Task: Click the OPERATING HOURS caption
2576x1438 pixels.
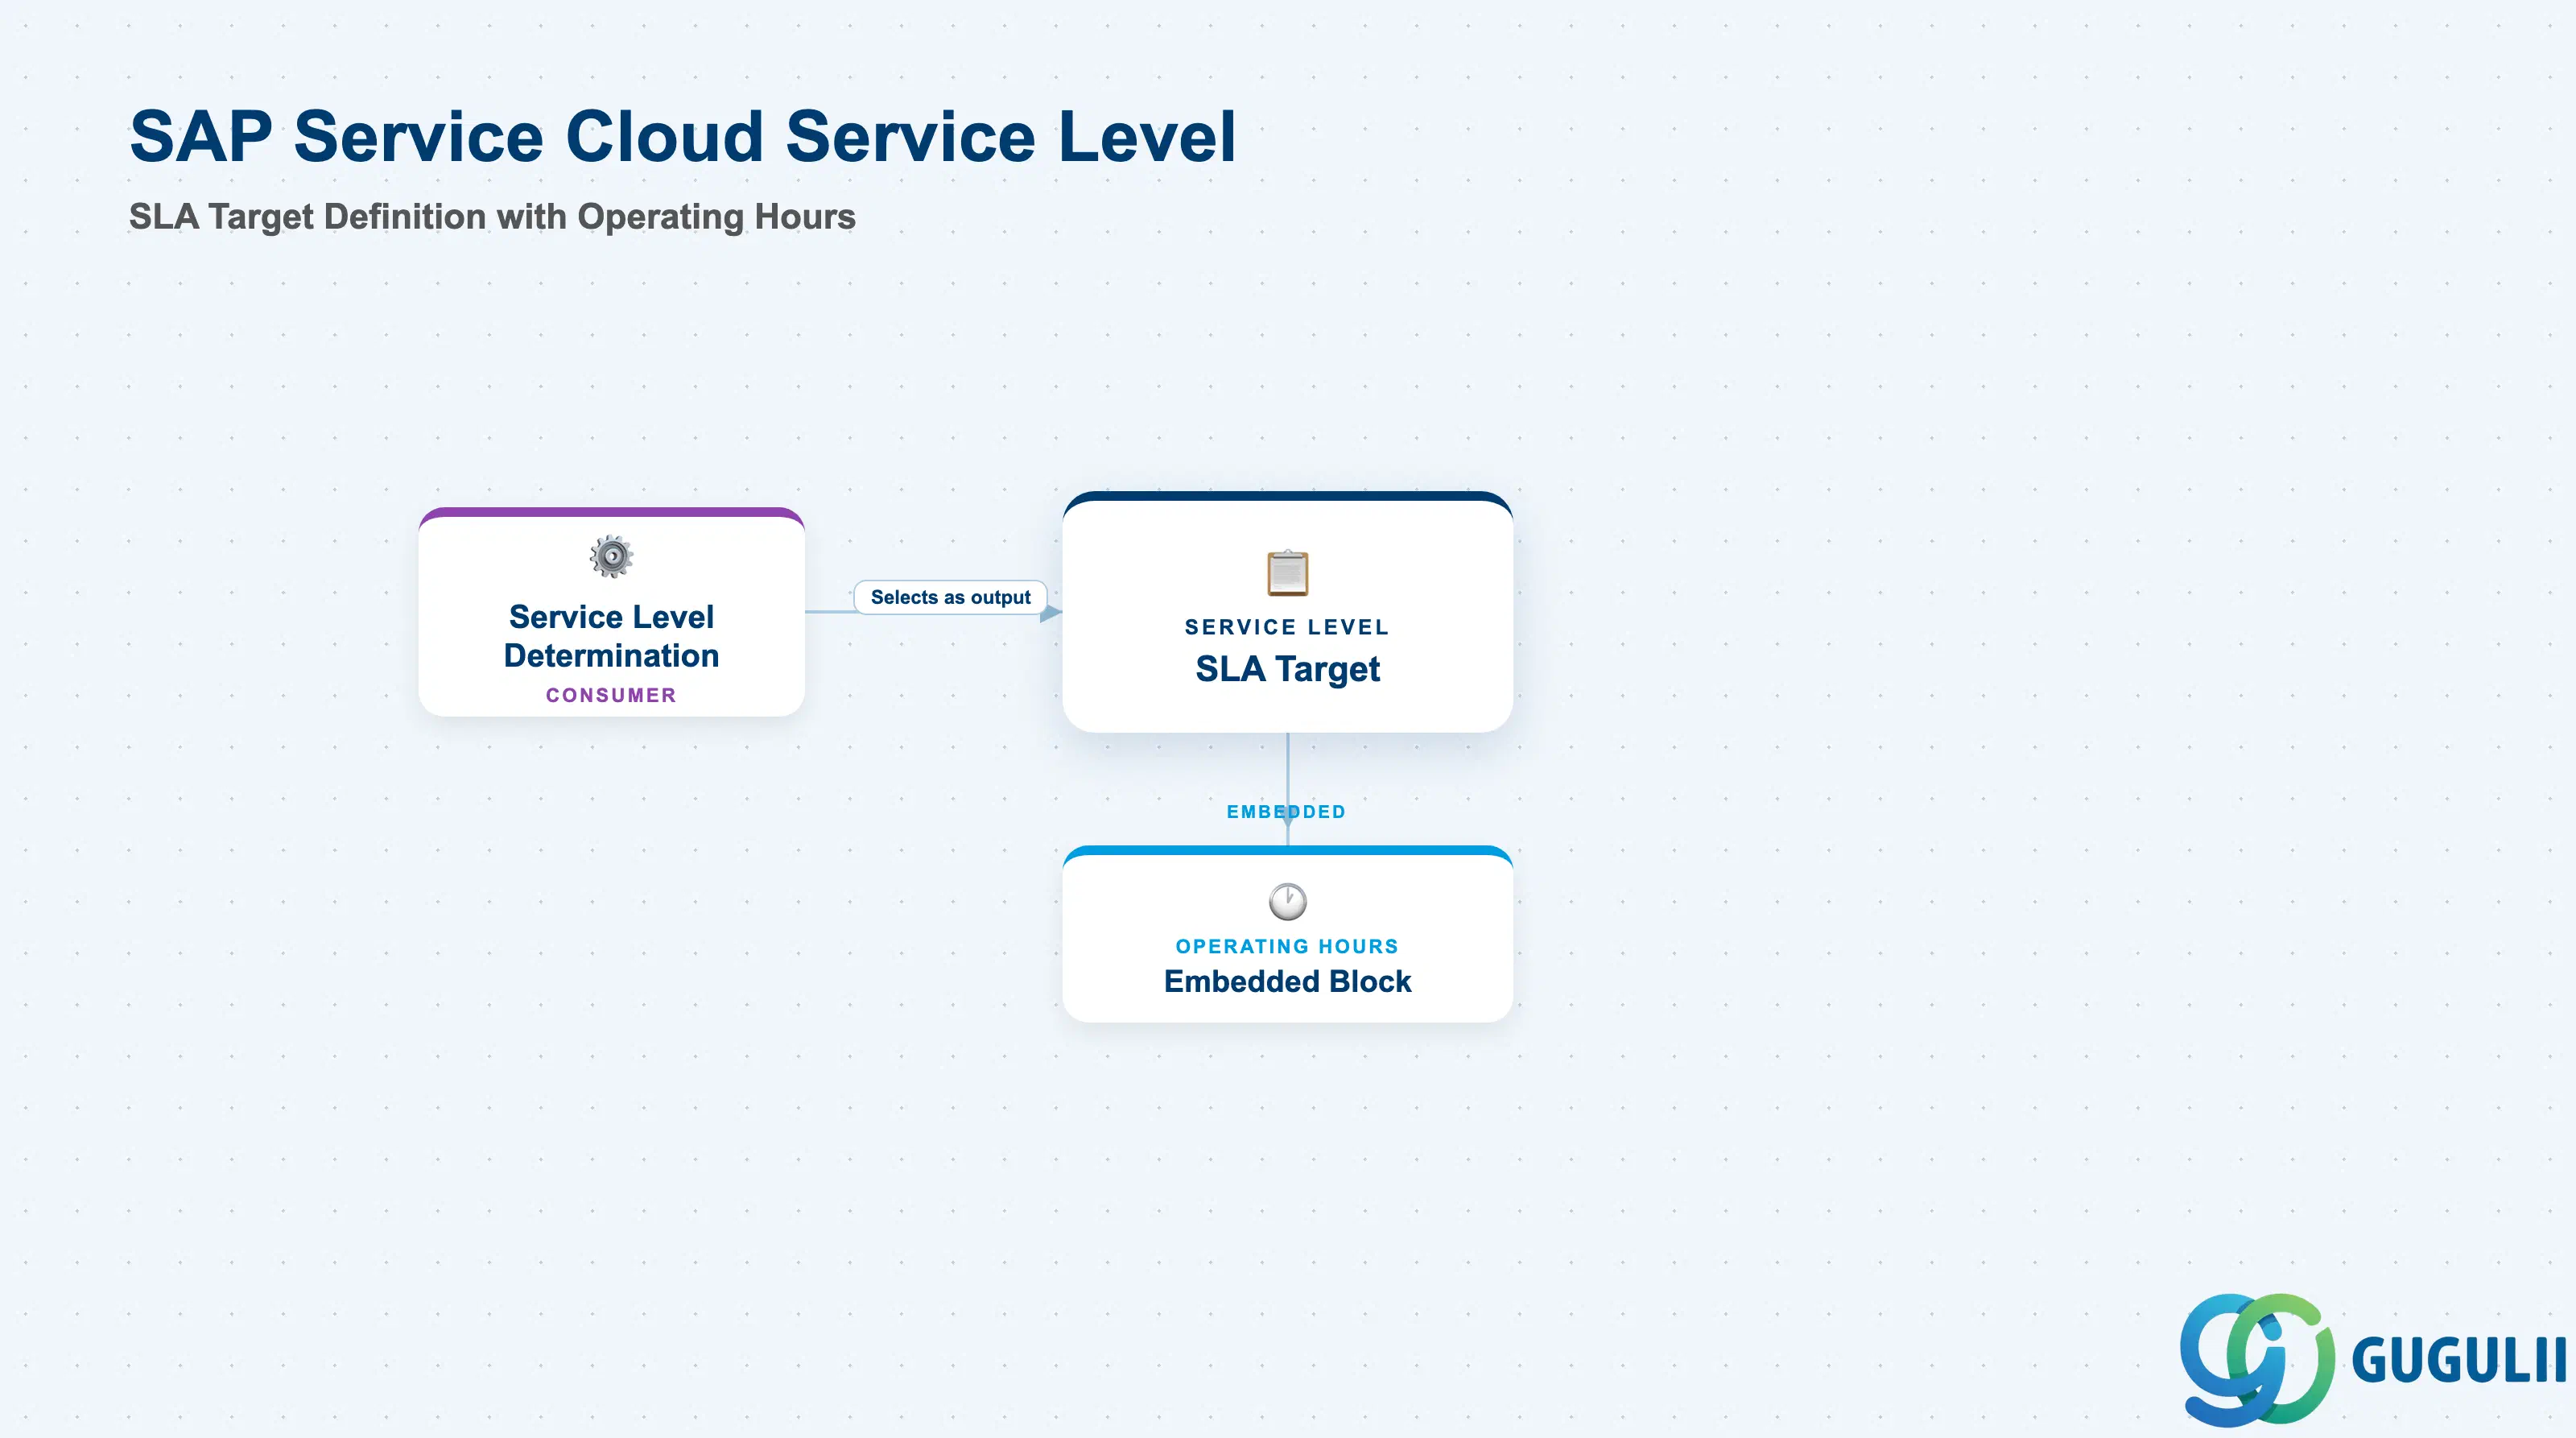Action: coord(1287,946)
